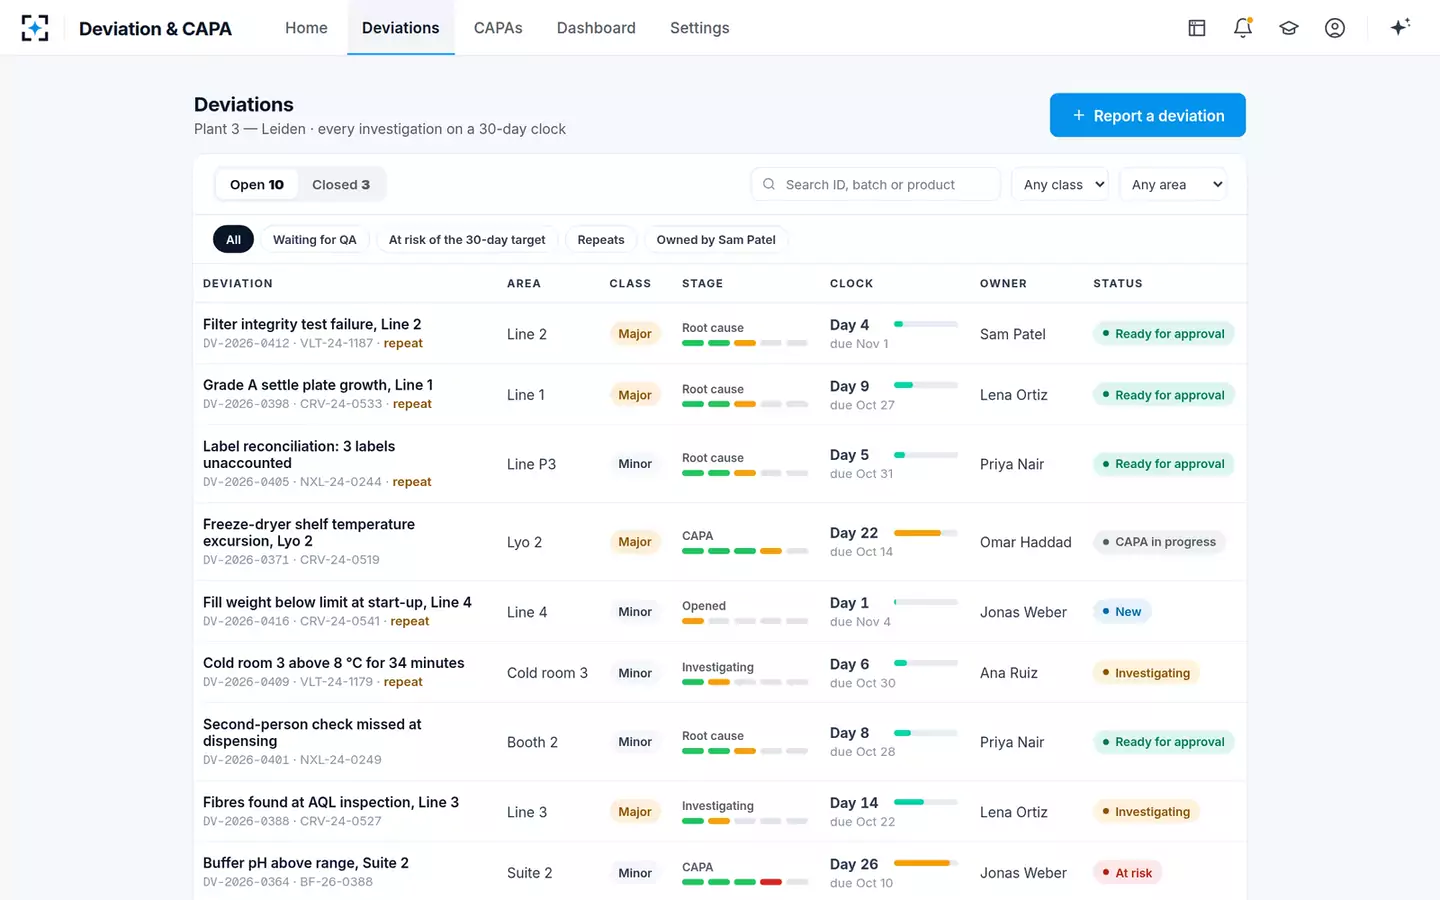This screenshot has height=900, width=1440.
Task: Toggle the Repeats filter chip
Action: [601, 240]
